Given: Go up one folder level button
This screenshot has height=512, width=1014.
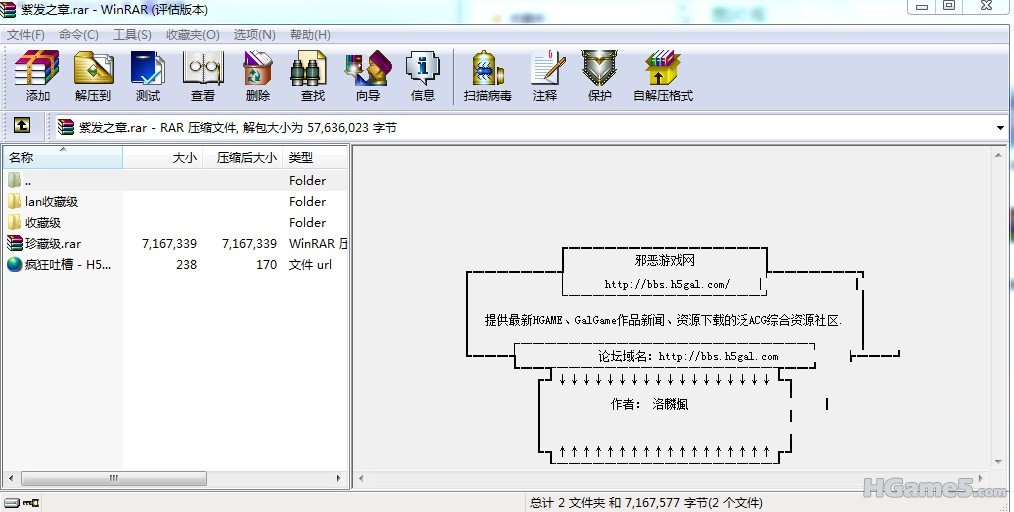Looking at the screenshot, I should click(22, 126).
